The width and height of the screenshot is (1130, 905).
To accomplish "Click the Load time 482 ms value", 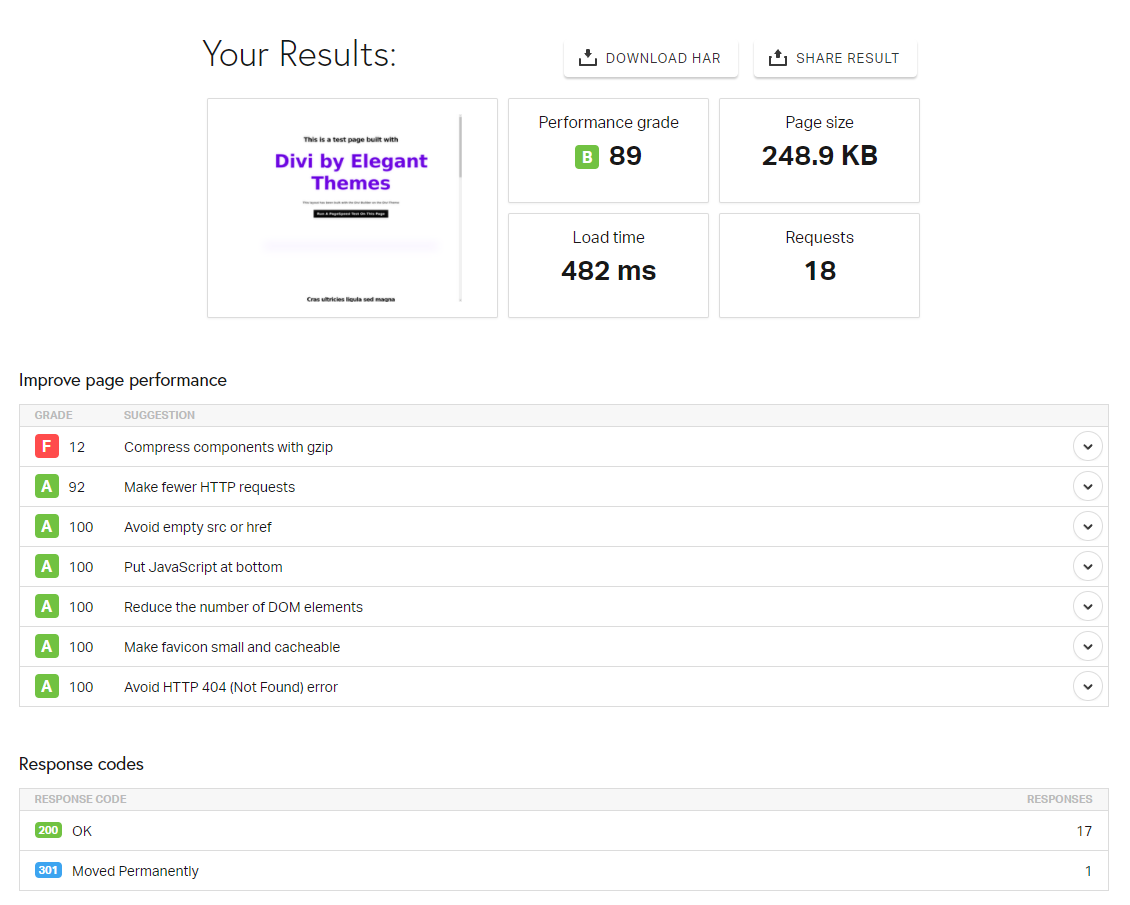I will click(x=608, y=271).
